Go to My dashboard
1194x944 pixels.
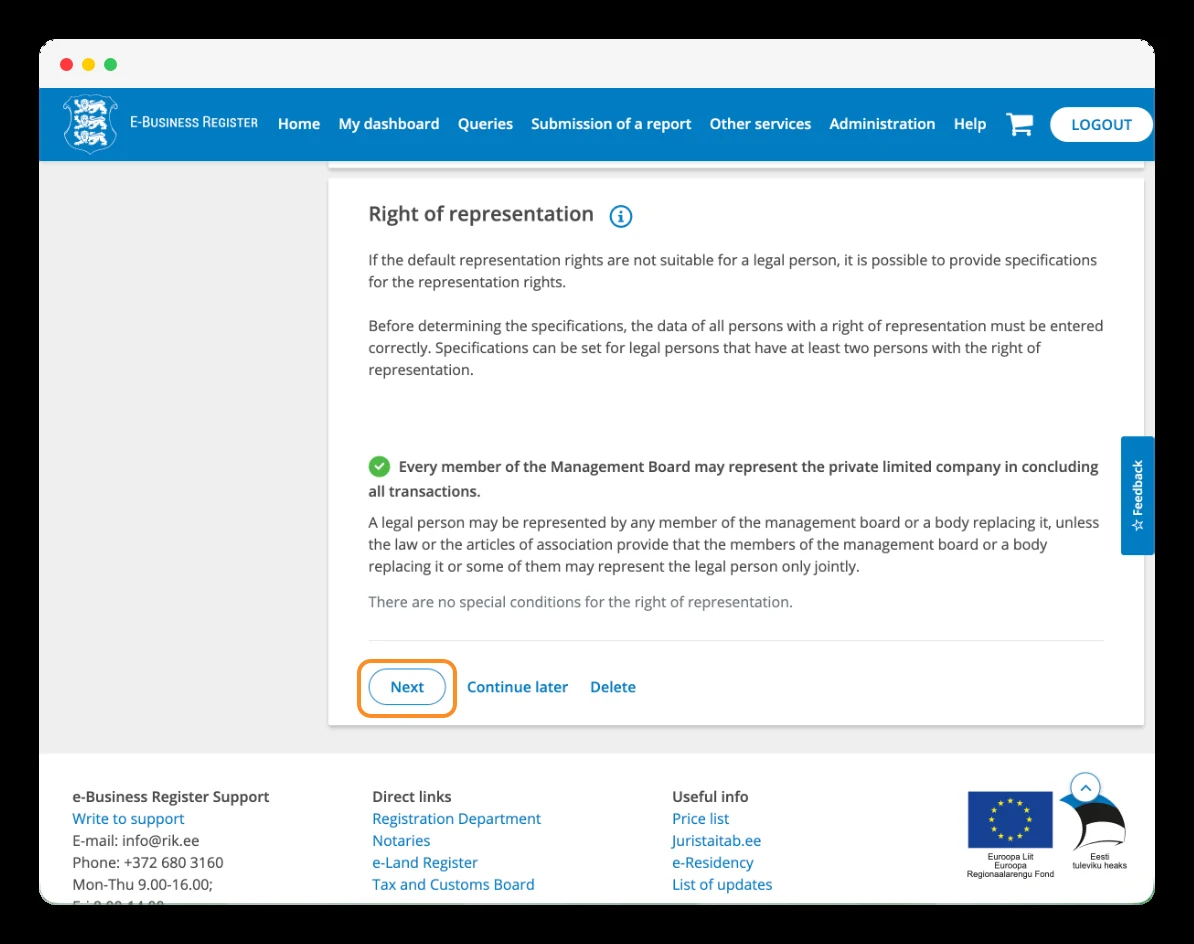tap(389, 124)
